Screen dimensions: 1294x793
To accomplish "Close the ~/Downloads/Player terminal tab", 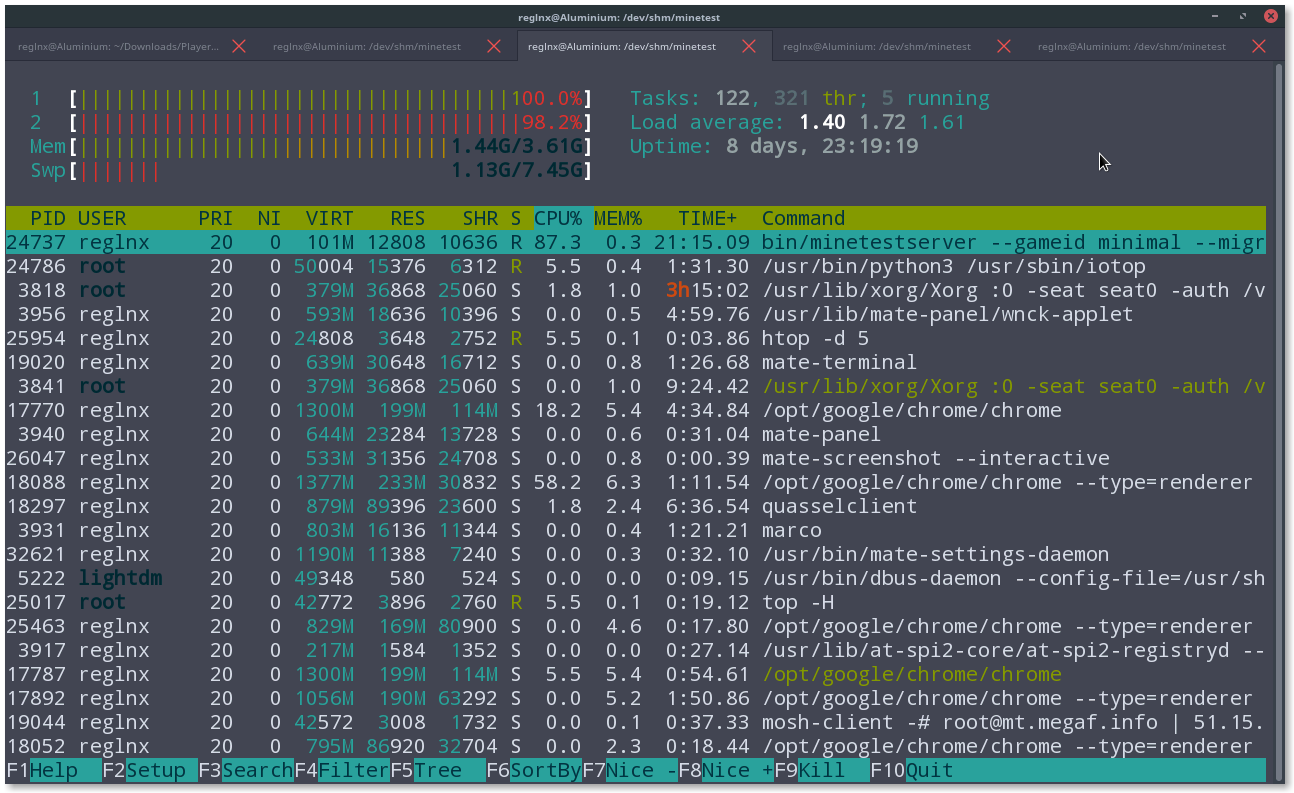I will [x=239, y=46].
